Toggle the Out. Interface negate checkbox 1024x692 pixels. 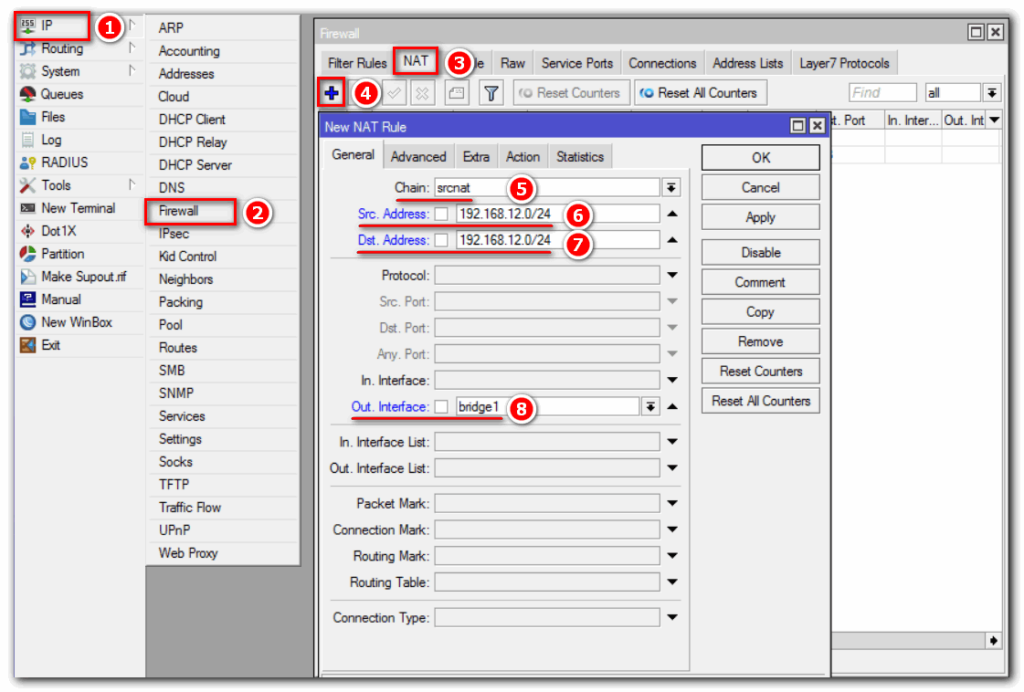point(441,407)
